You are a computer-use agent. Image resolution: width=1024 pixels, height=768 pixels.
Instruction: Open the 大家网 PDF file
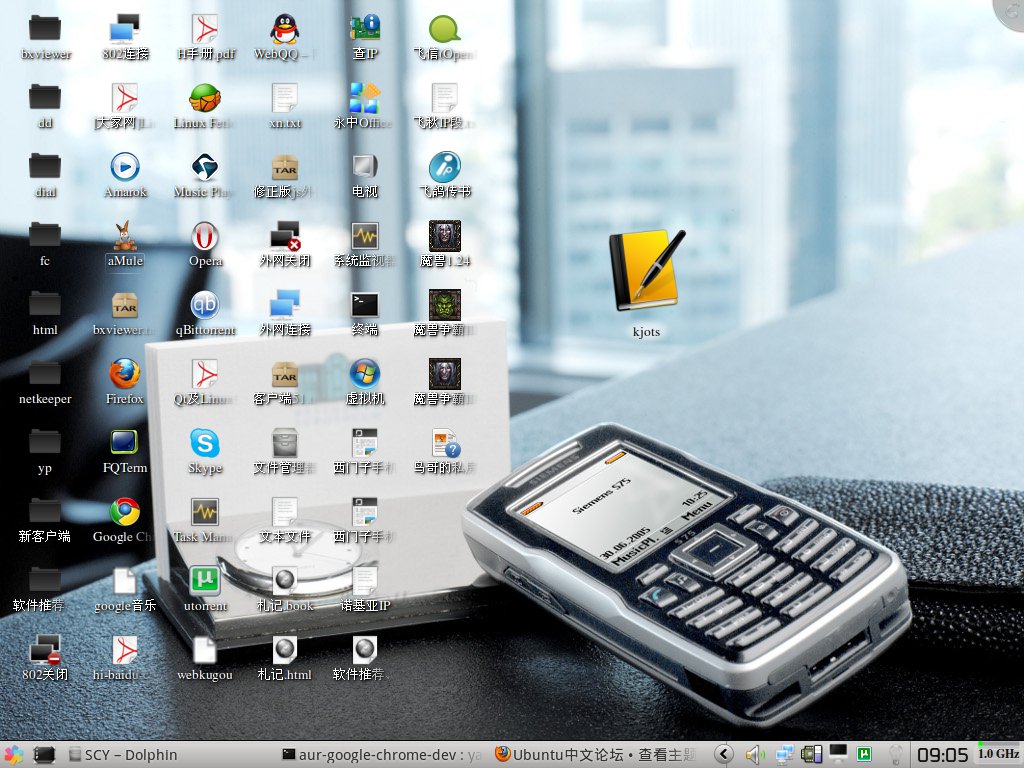pyautogui.click(x=125, y=99)
